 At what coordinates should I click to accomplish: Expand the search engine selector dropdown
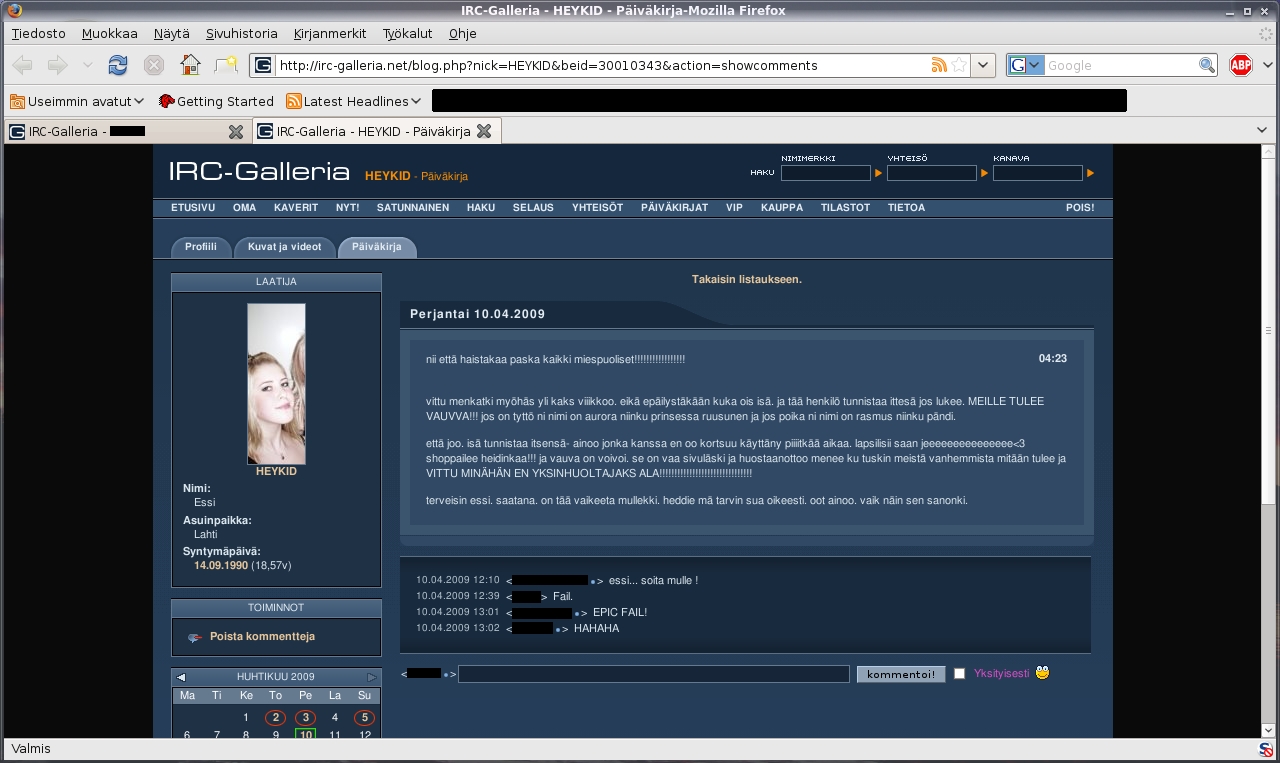[1025, 65]
